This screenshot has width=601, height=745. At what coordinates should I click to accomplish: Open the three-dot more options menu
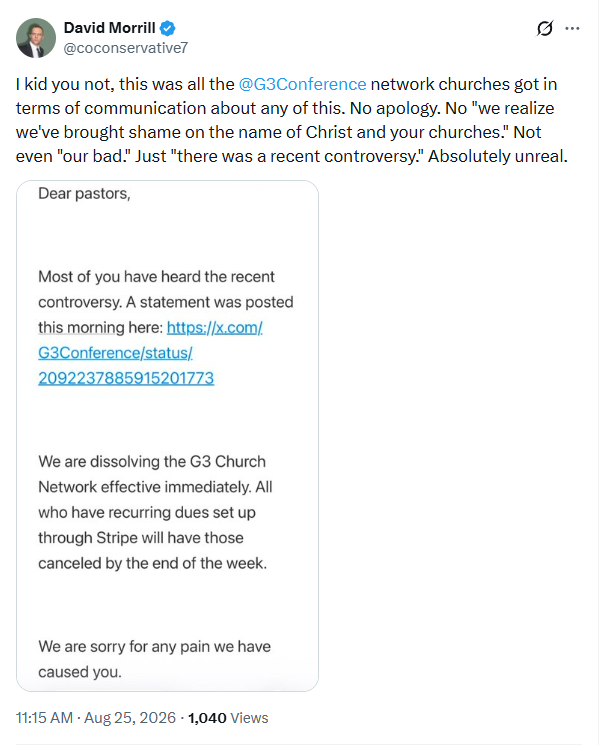pyautogui.click(x=572, y=29)
